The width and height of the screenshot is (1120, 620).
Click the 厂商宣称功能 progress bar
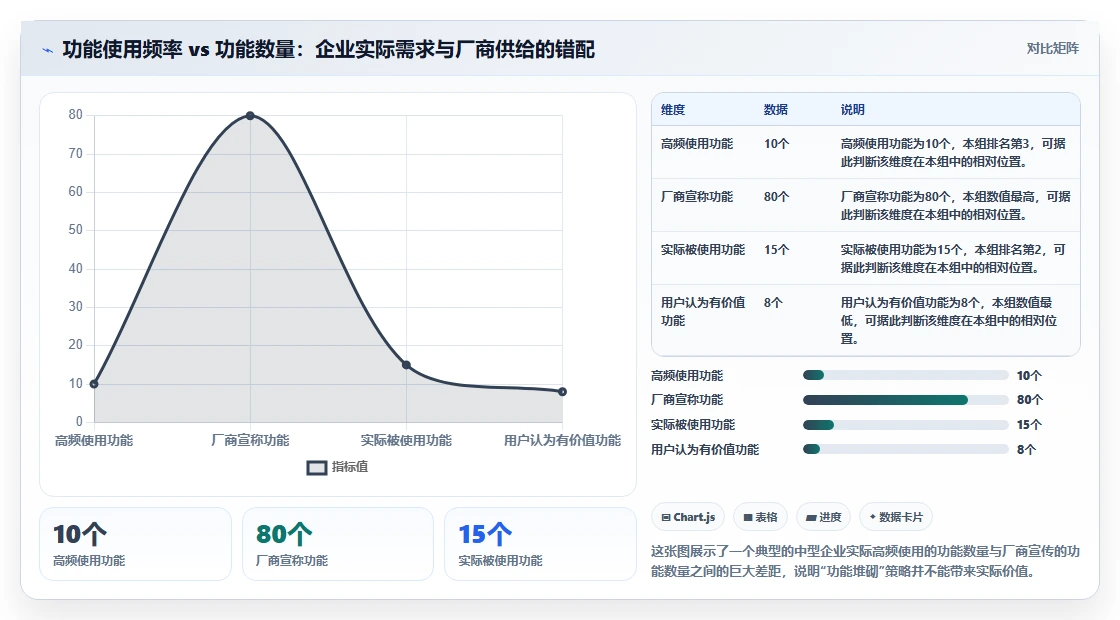(905, 400)
